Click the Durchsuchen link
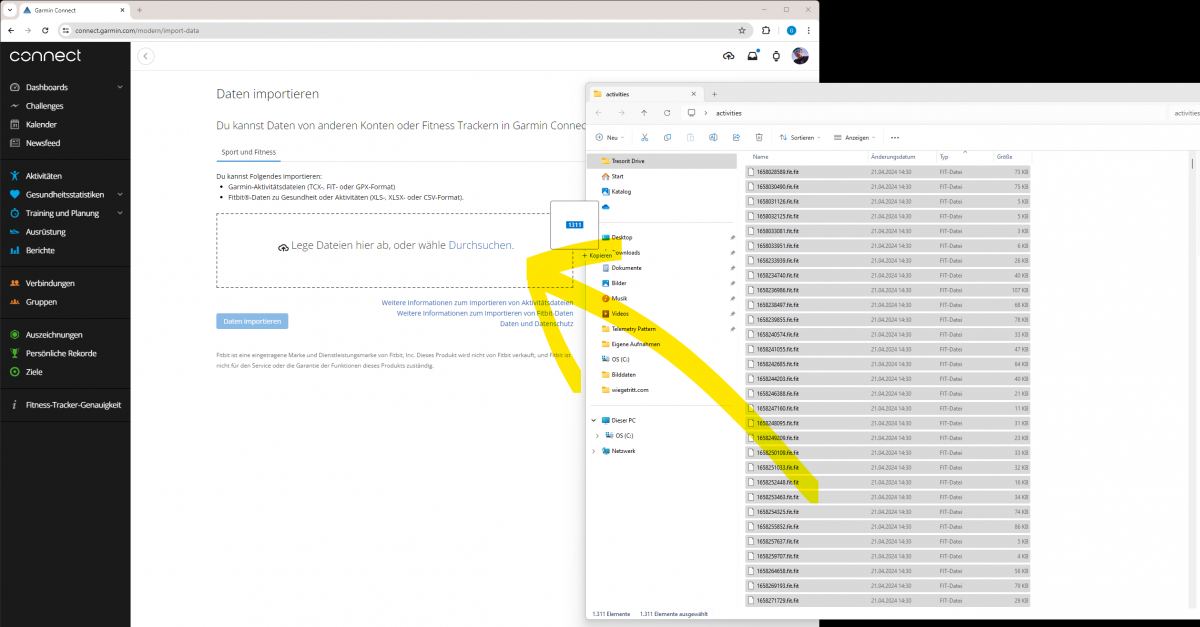The width and height of the screenshot is (1200, 627). pos(480,245)
